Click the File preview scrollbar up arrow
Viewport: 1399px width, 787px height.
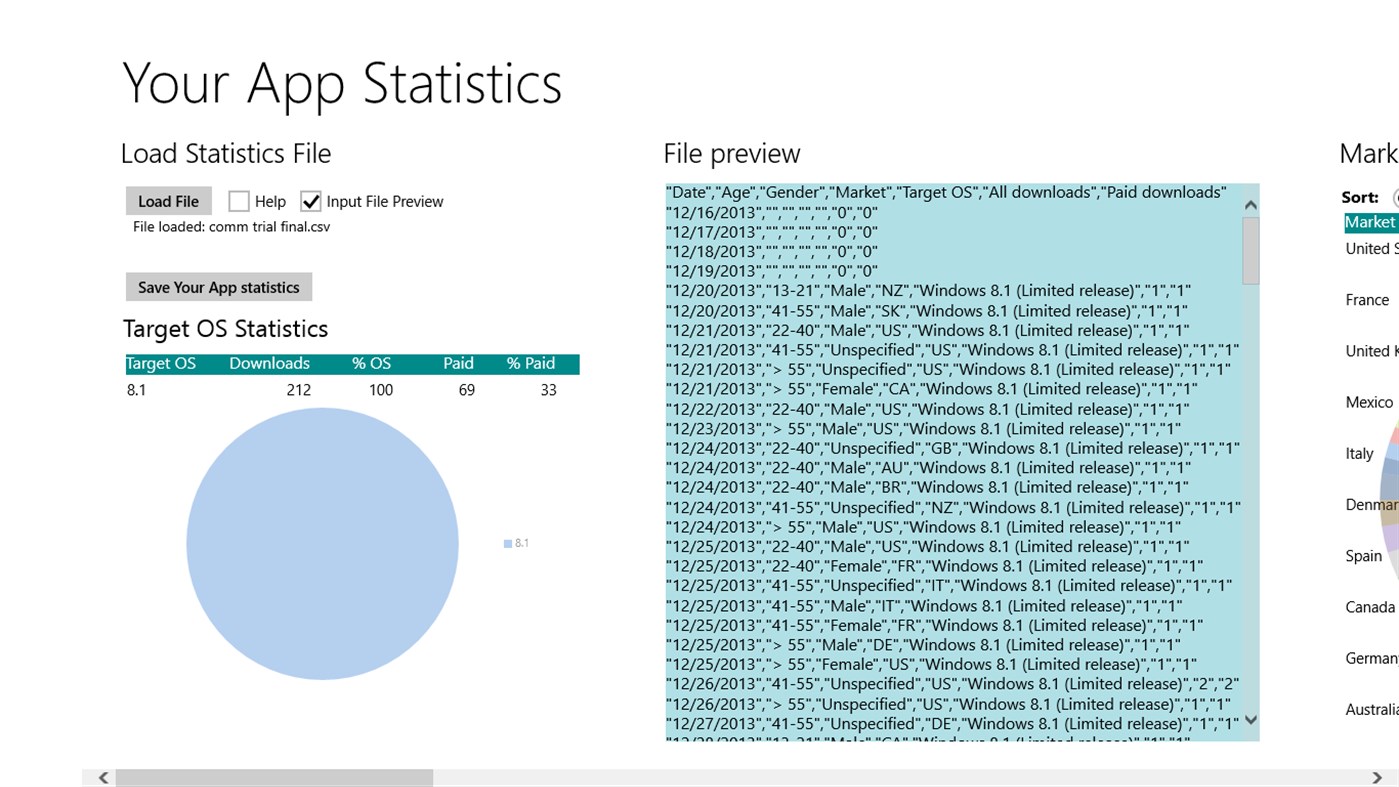(x=1249, y=205)
